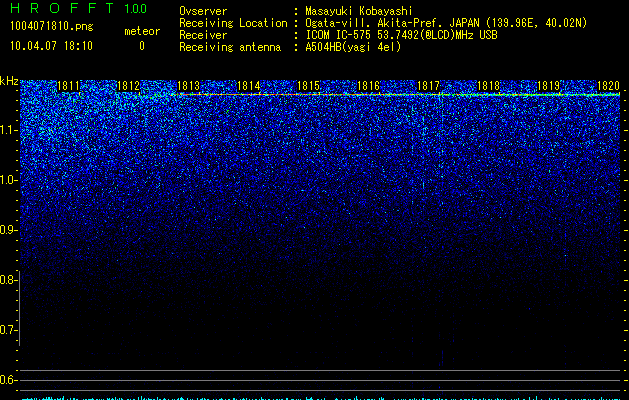This screenshot has width=629, height=400.
Task: Click the meteor label
Action: [x=142, y=31]
